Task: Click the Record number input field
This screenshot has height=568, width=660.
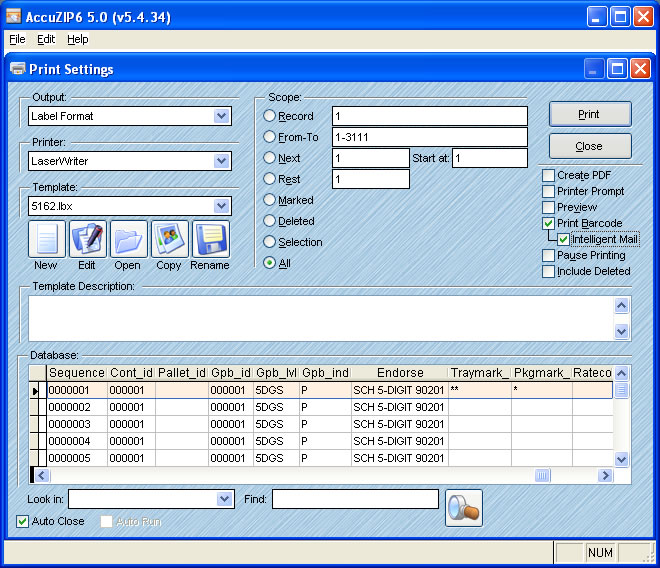Action: (430, 116)
